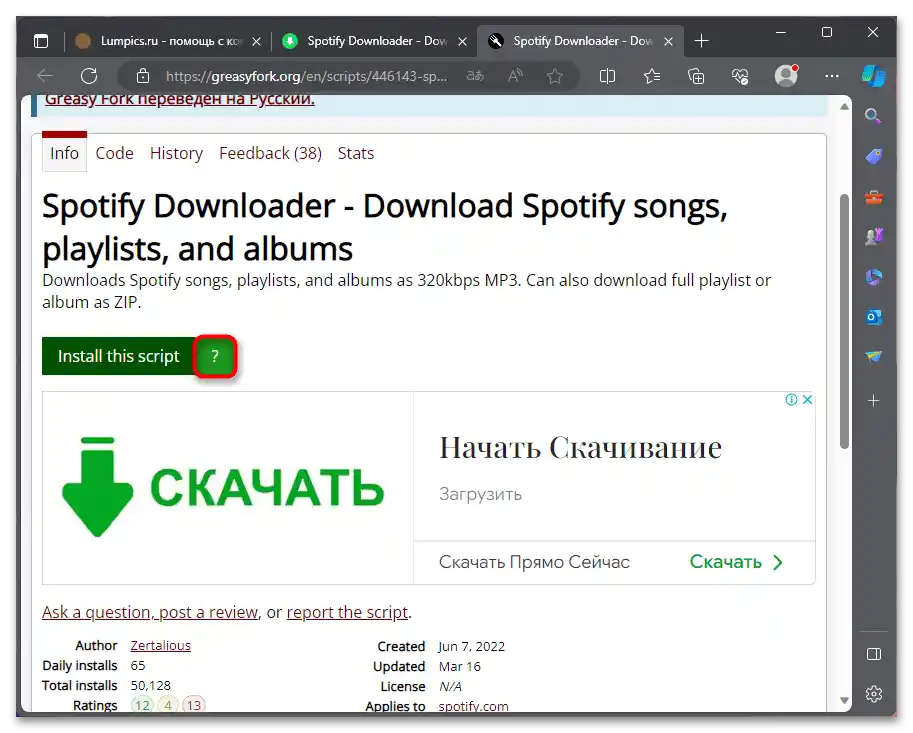Viewport: 913px width, 733px height.
Task: Switch to the Feedback (38) tab
Action: (269, 153)
